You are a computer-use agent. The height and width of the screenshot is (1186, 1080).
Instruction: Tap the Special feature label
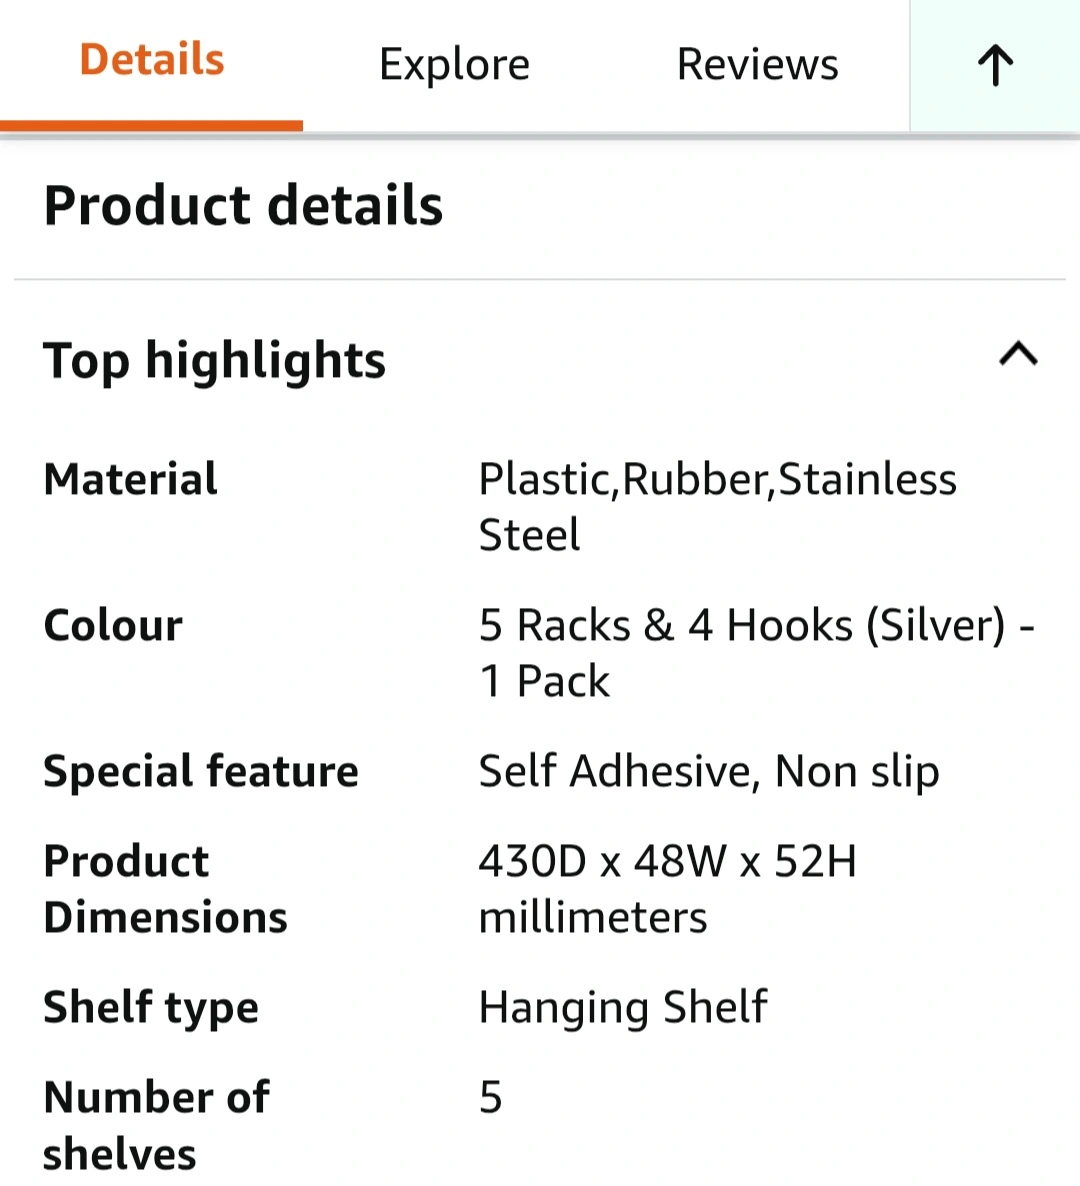[201, 771]
